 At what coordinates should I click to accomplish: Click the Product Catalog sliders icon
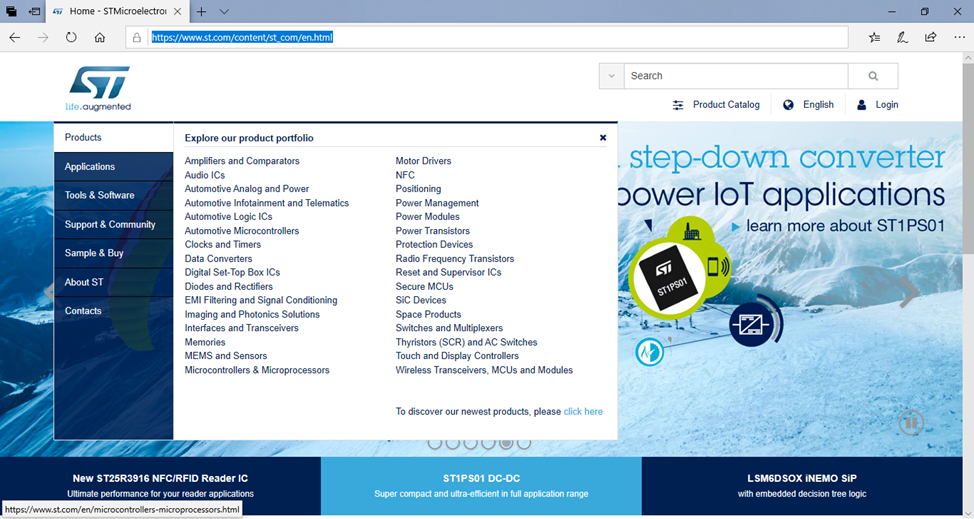[678, 105]
